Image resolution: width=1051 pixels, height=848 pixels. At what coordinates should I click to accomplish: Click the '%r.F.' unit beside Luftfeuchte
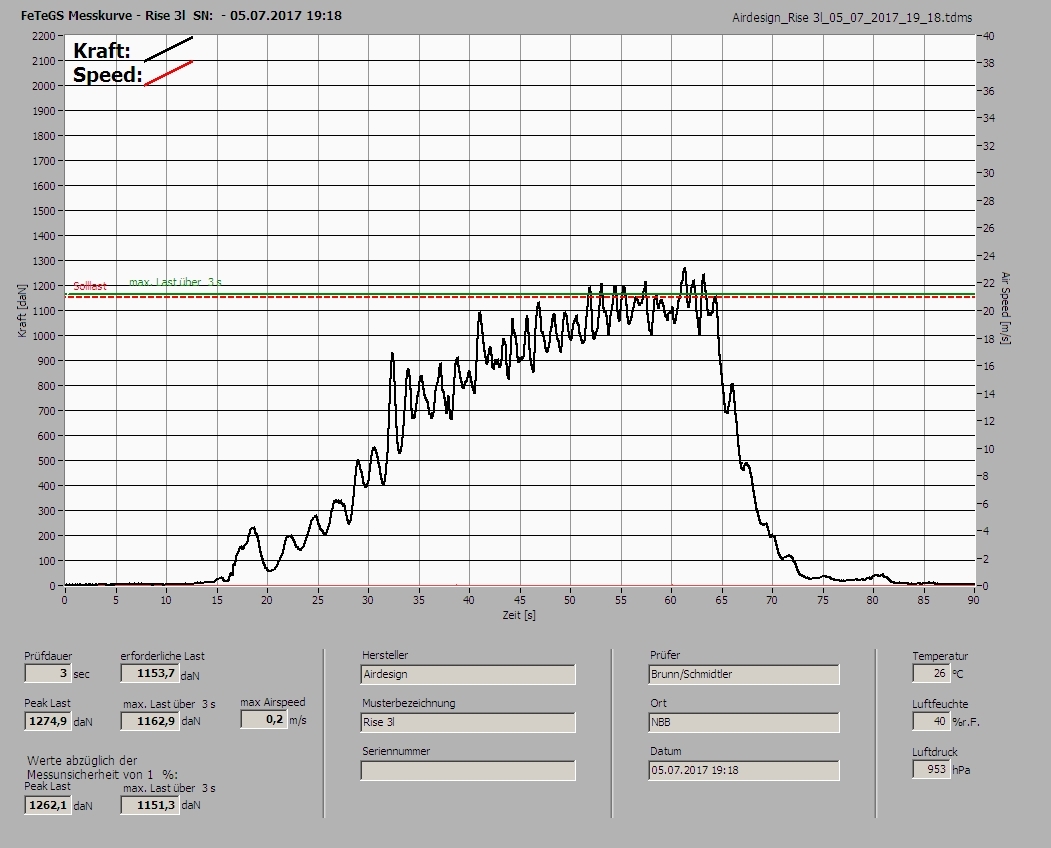(966, 723)
